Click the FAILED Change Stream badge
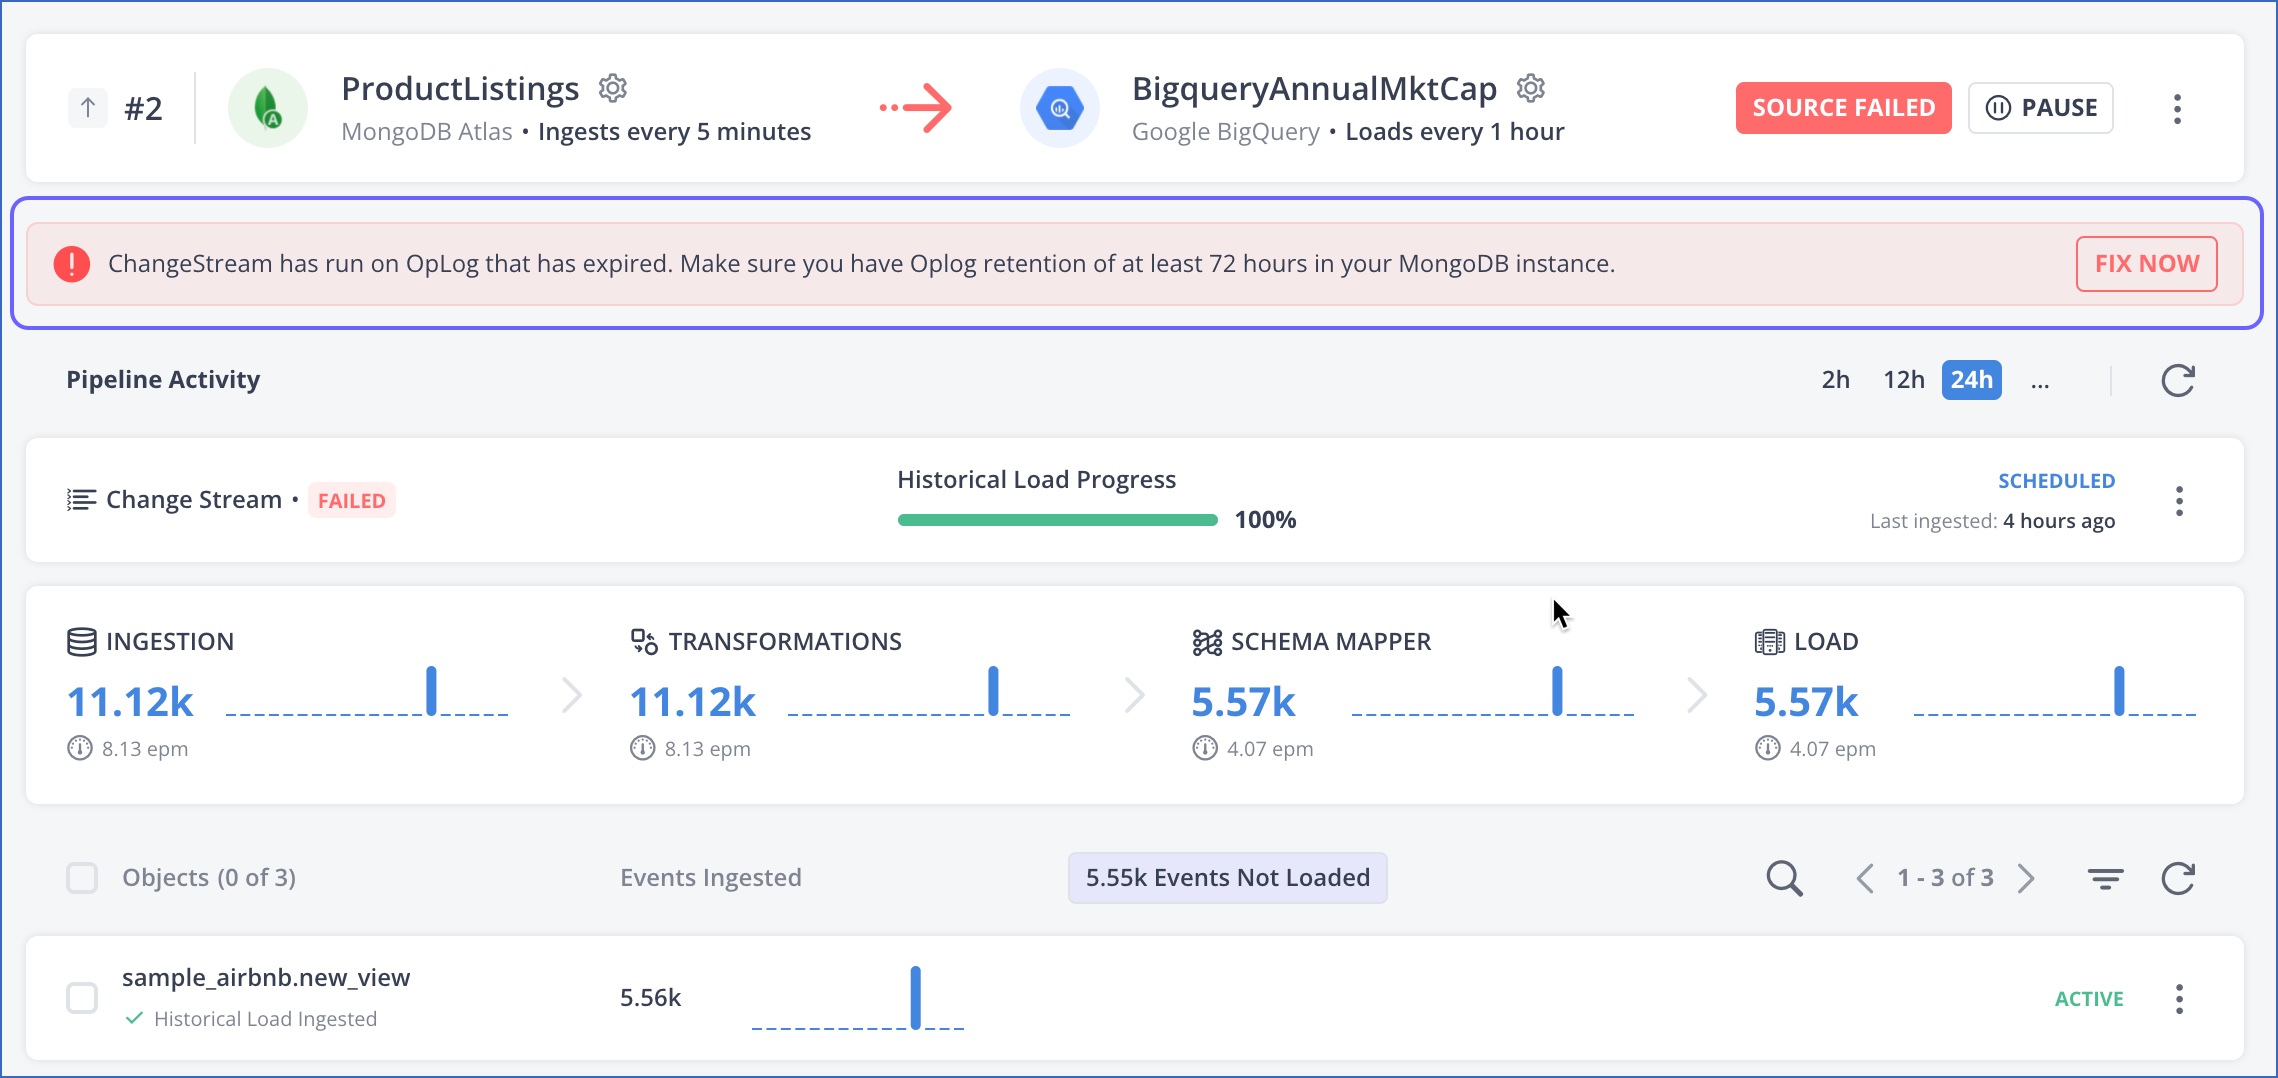Viewport: 2278px width, 1078px height. pyautogui.click(x=351, y=500)
